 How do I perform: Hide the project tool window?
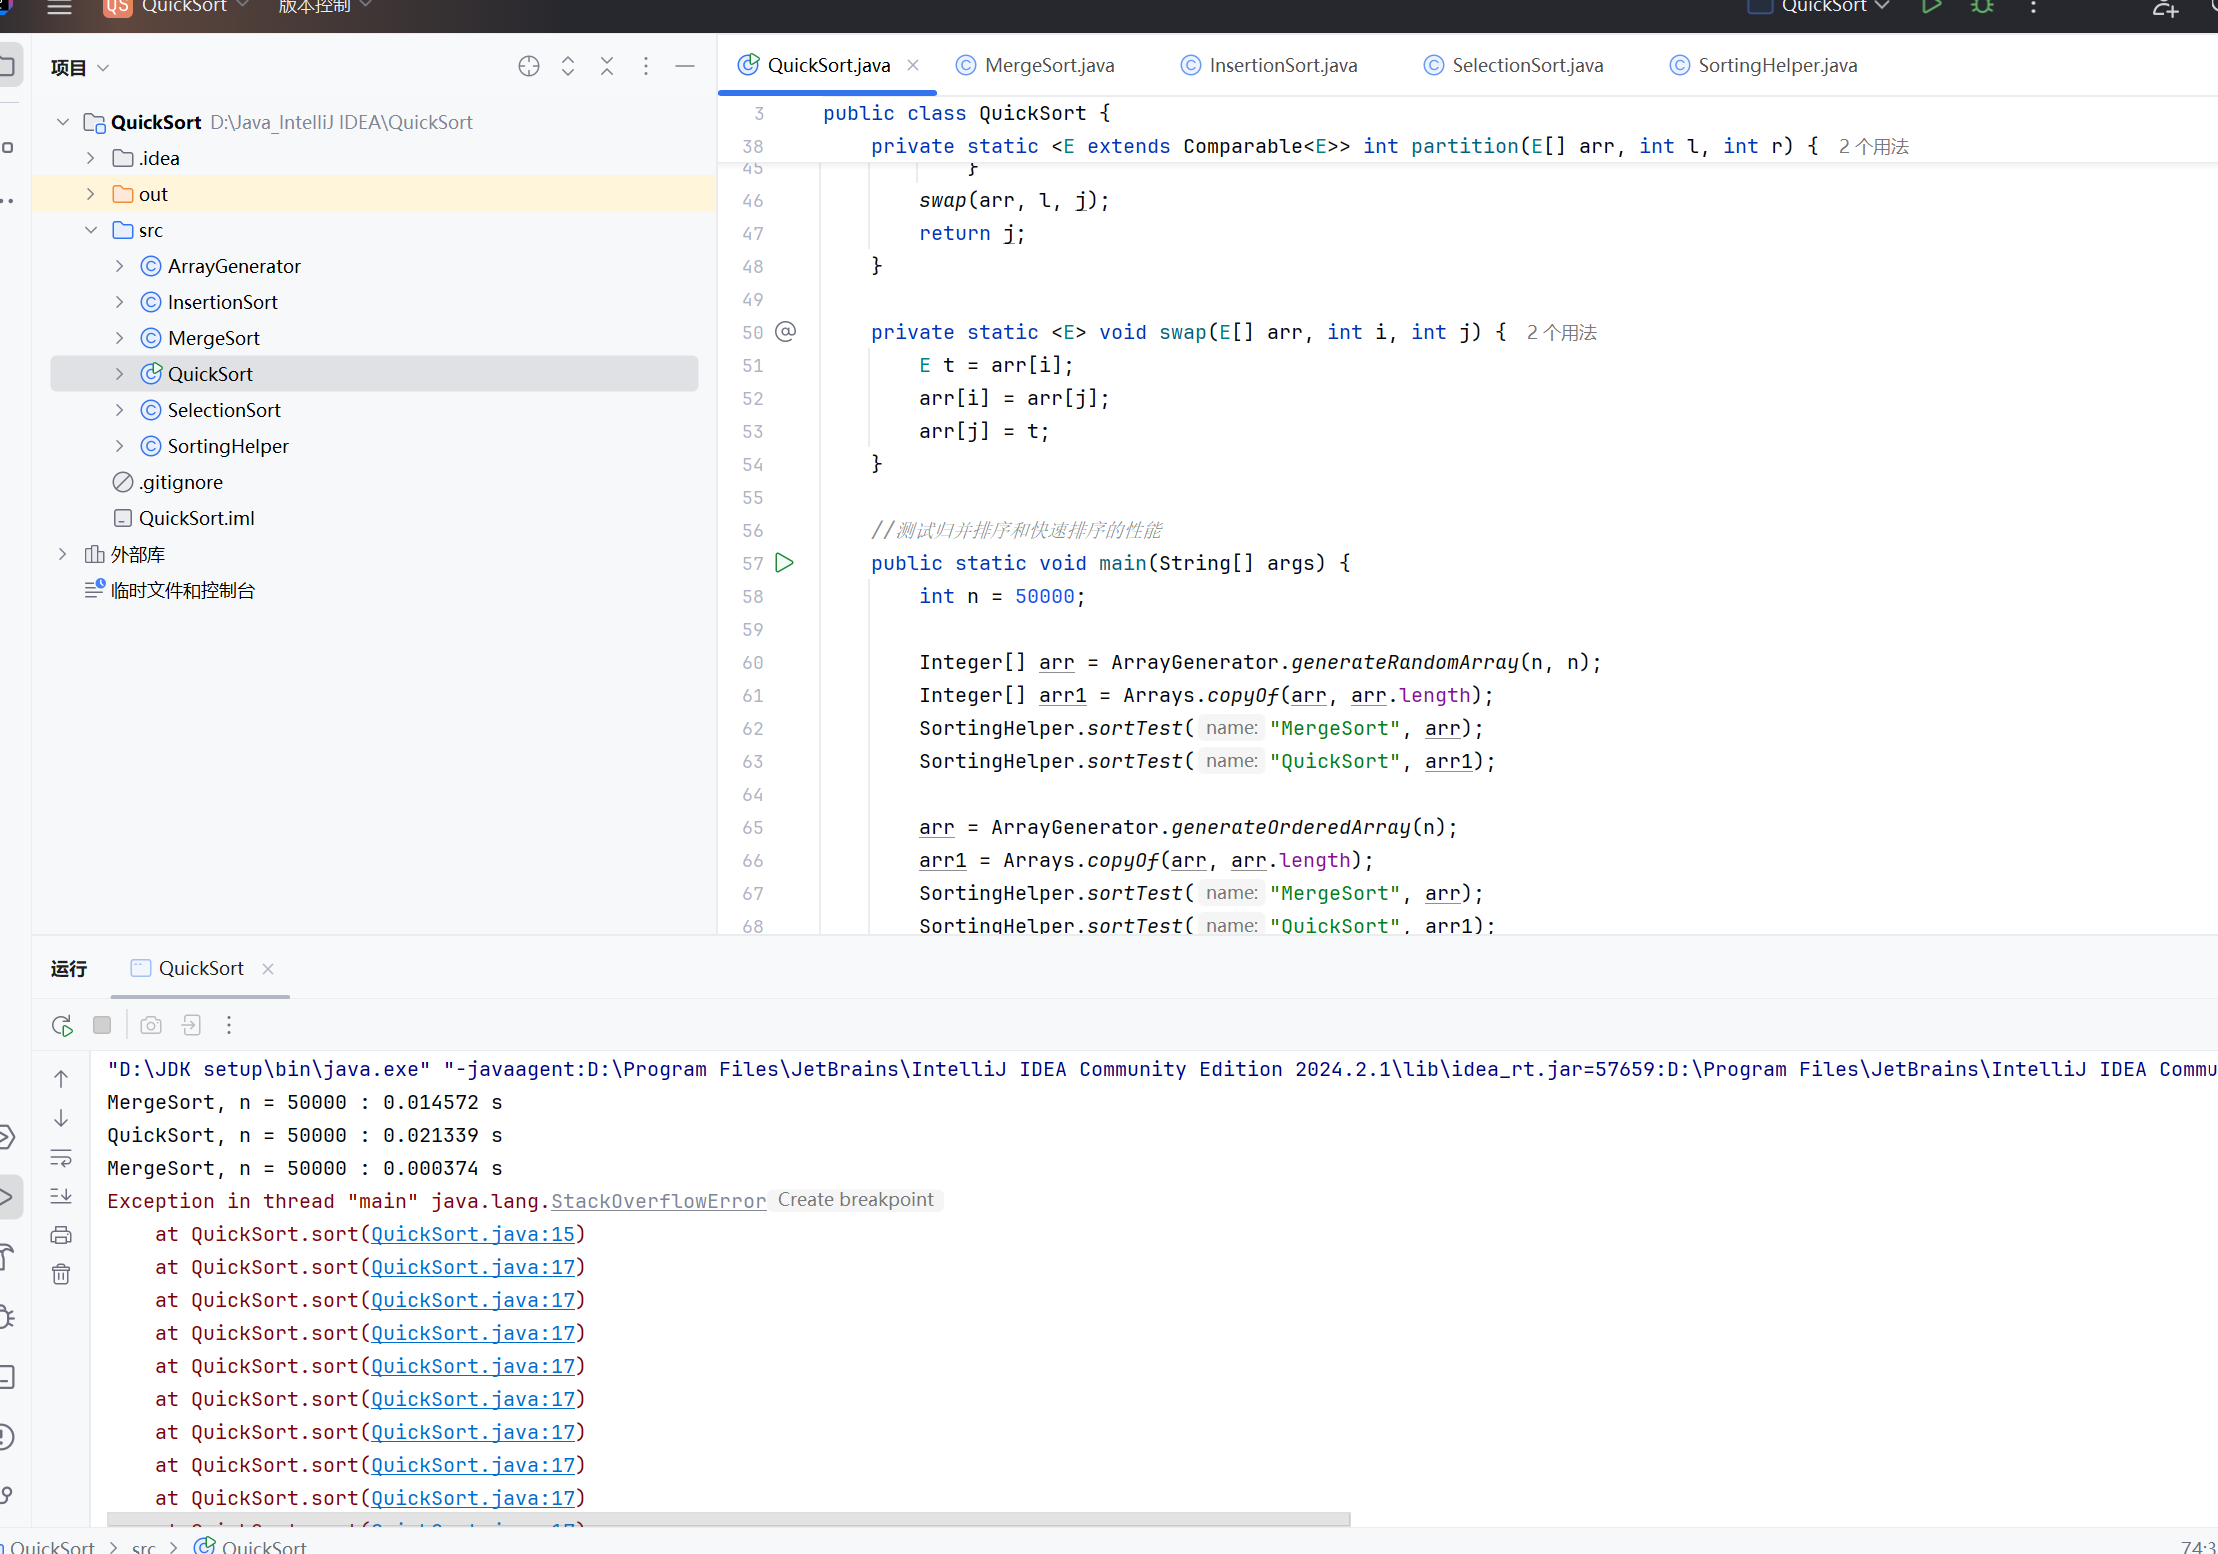click(x=685, y=67)
